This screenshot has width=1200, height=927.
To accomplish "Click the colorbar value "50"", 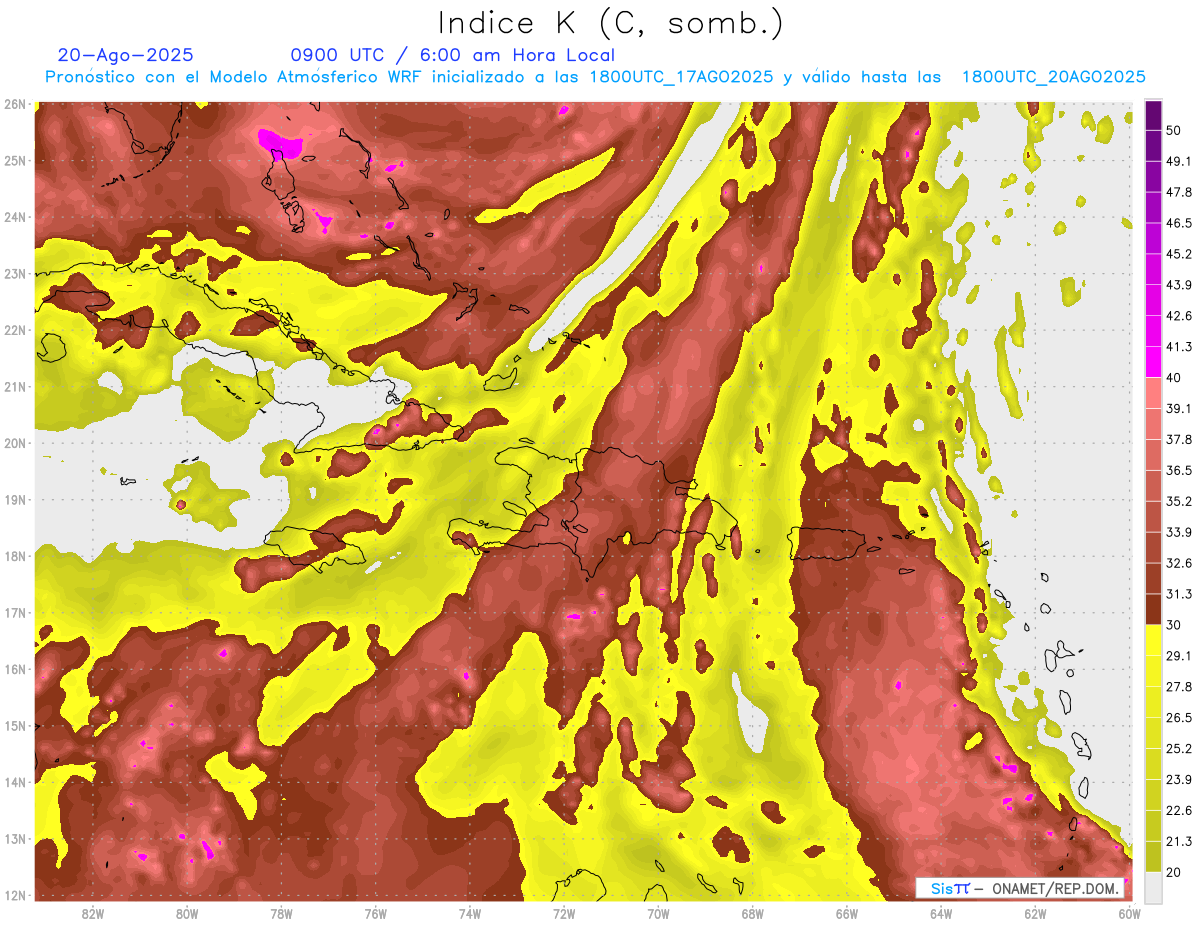I will 1173,129.
